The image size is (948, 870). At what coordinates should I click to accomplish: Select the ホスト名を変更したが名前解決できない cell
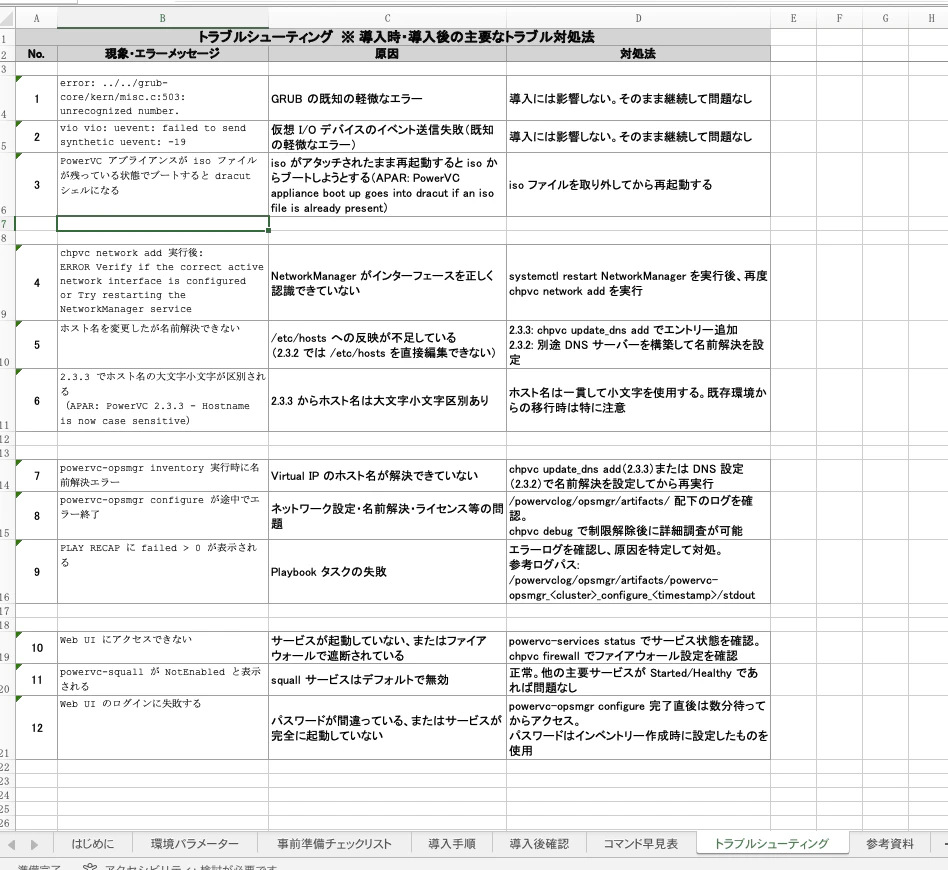click(x=163, y=345)
